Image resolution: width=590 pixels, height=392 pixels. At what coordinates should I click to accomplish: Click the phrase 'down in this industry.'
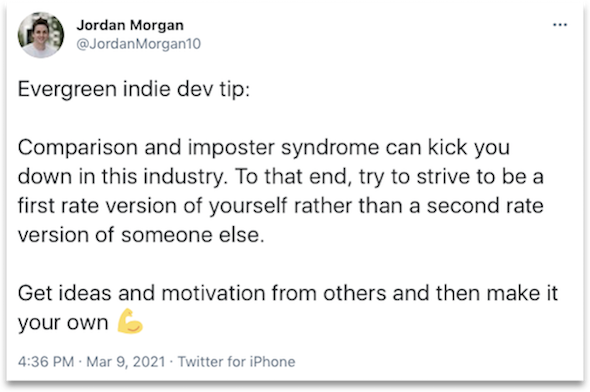tap(123, 176)
